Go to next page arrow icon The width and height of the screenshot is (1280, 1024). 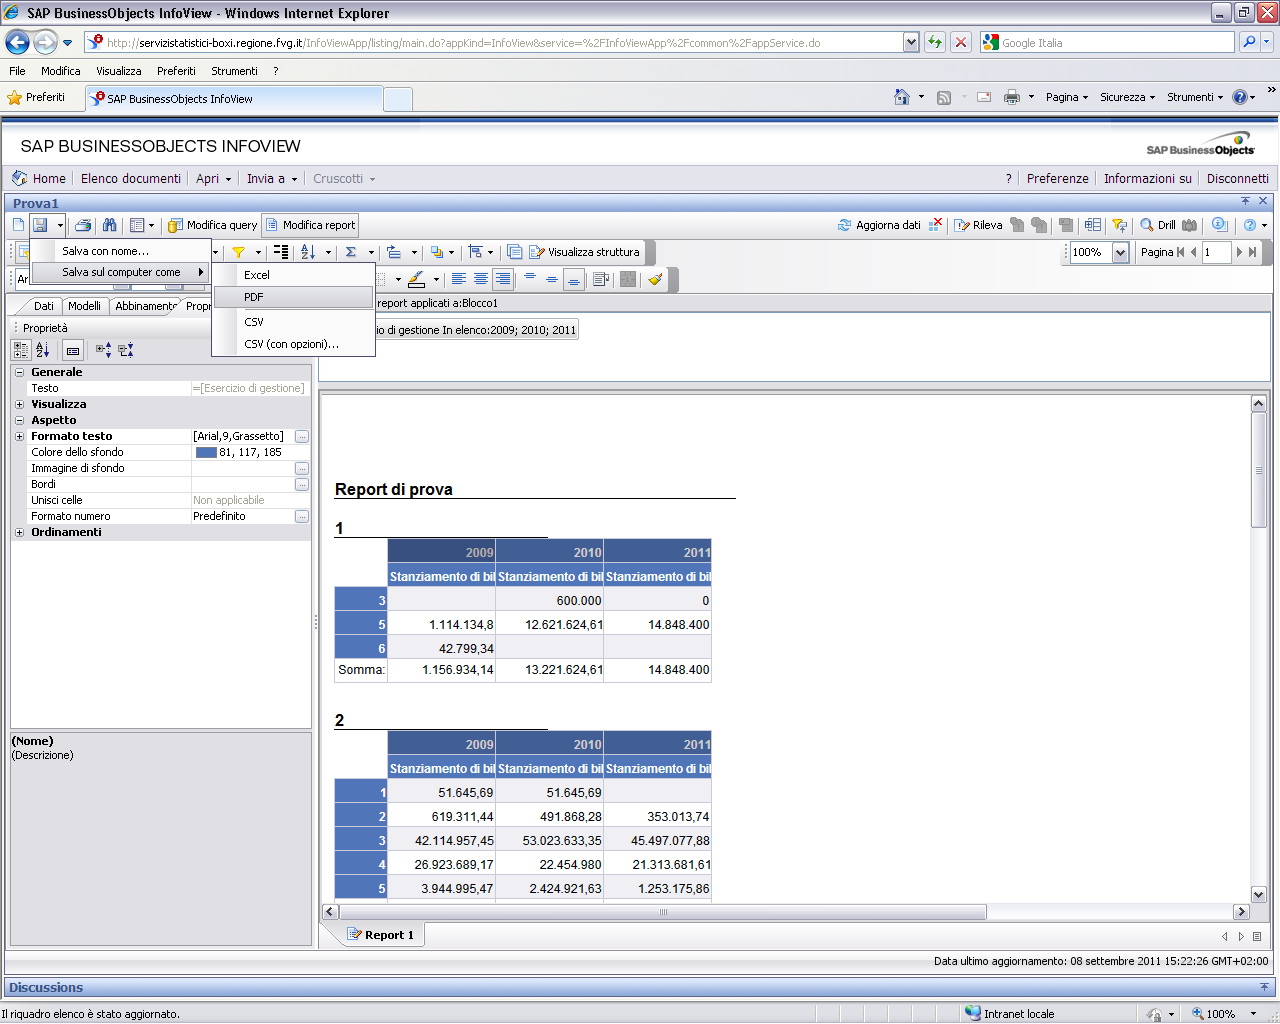click(1240, 252)
